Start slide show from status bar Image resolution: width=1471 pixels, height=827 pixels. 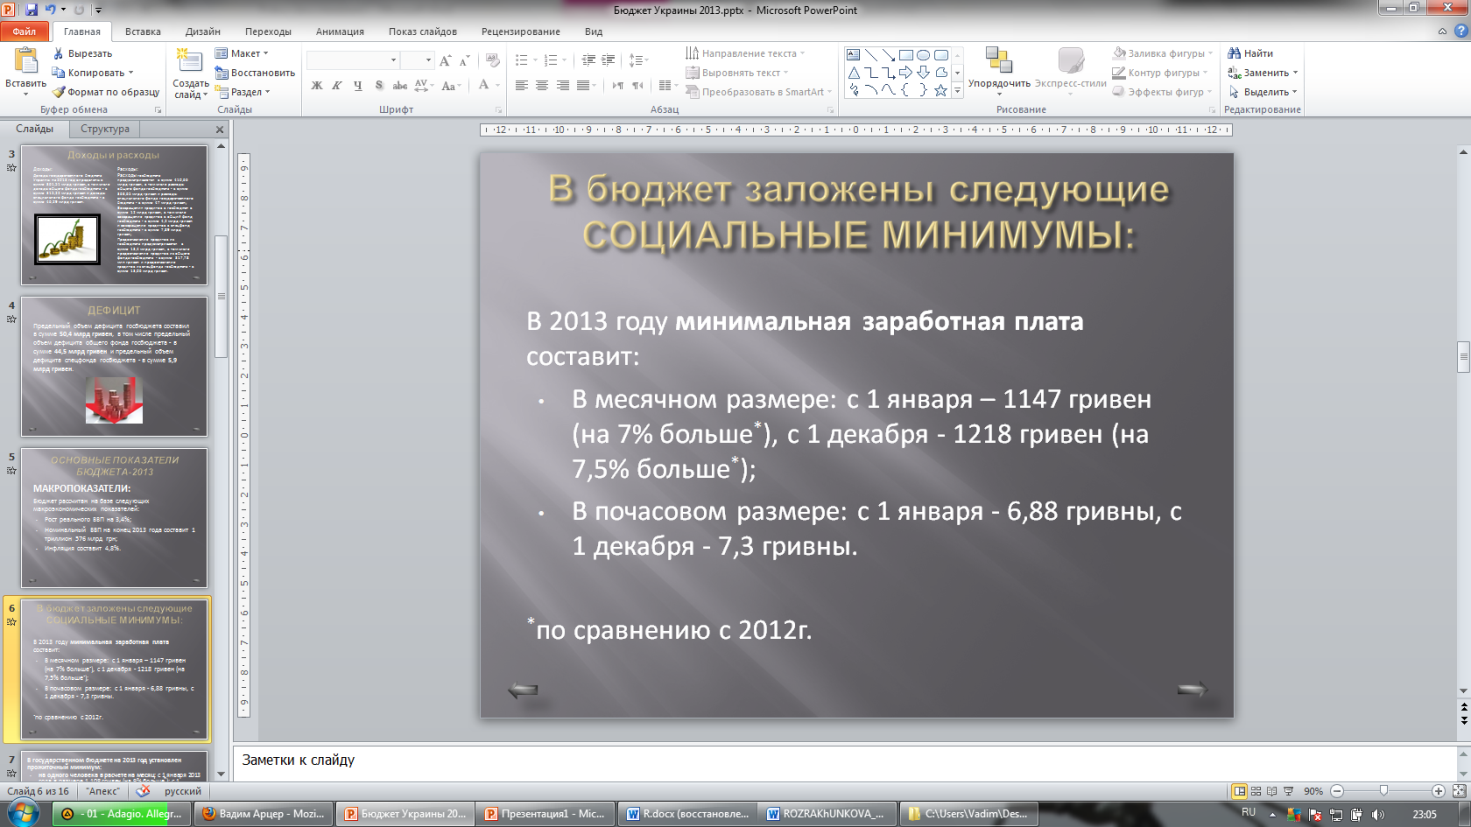pos(1288,791)
